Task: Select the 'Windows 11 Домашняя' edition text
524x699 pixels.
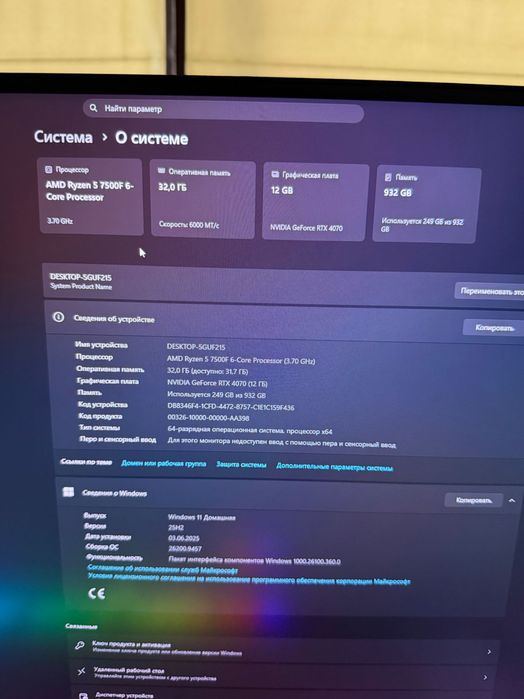Action: 202,517
